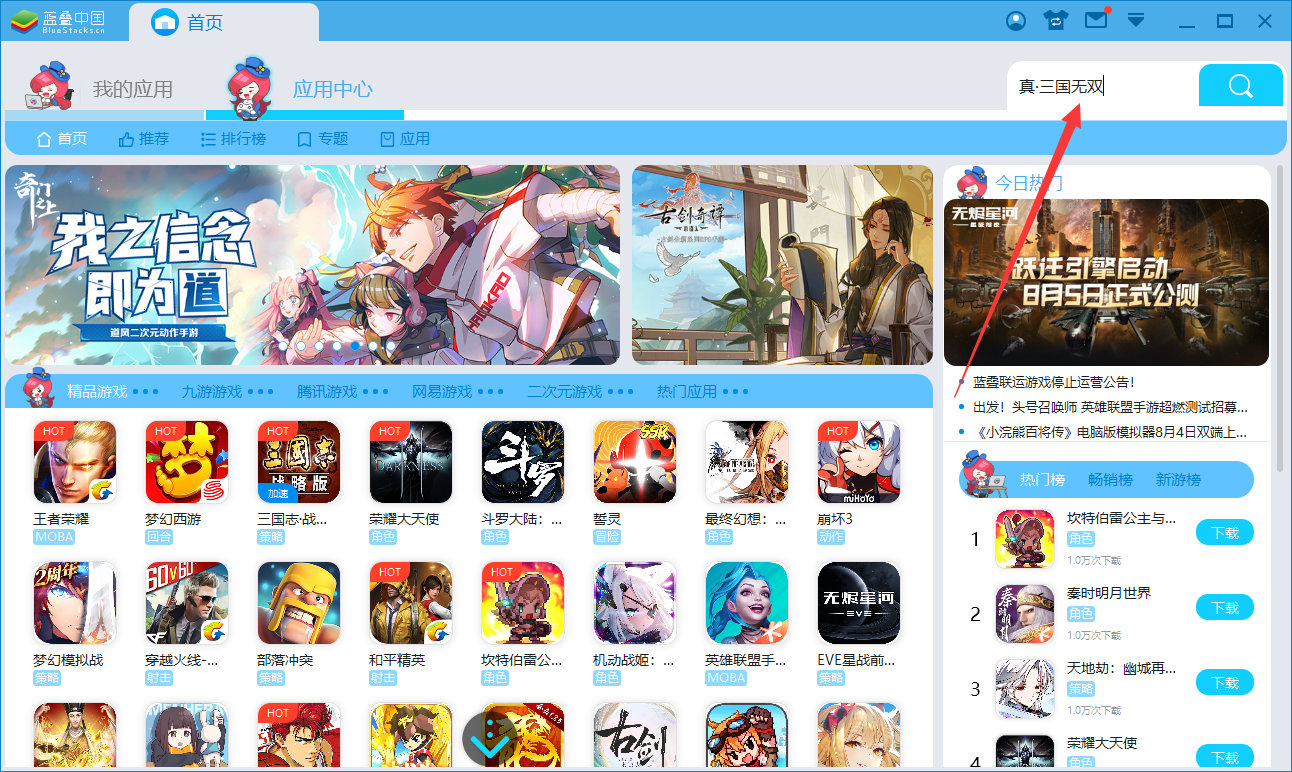This screenshot has width=1292, height=772.
Task: Open the 王者荣耀 game icon
Action: (75, 462)
